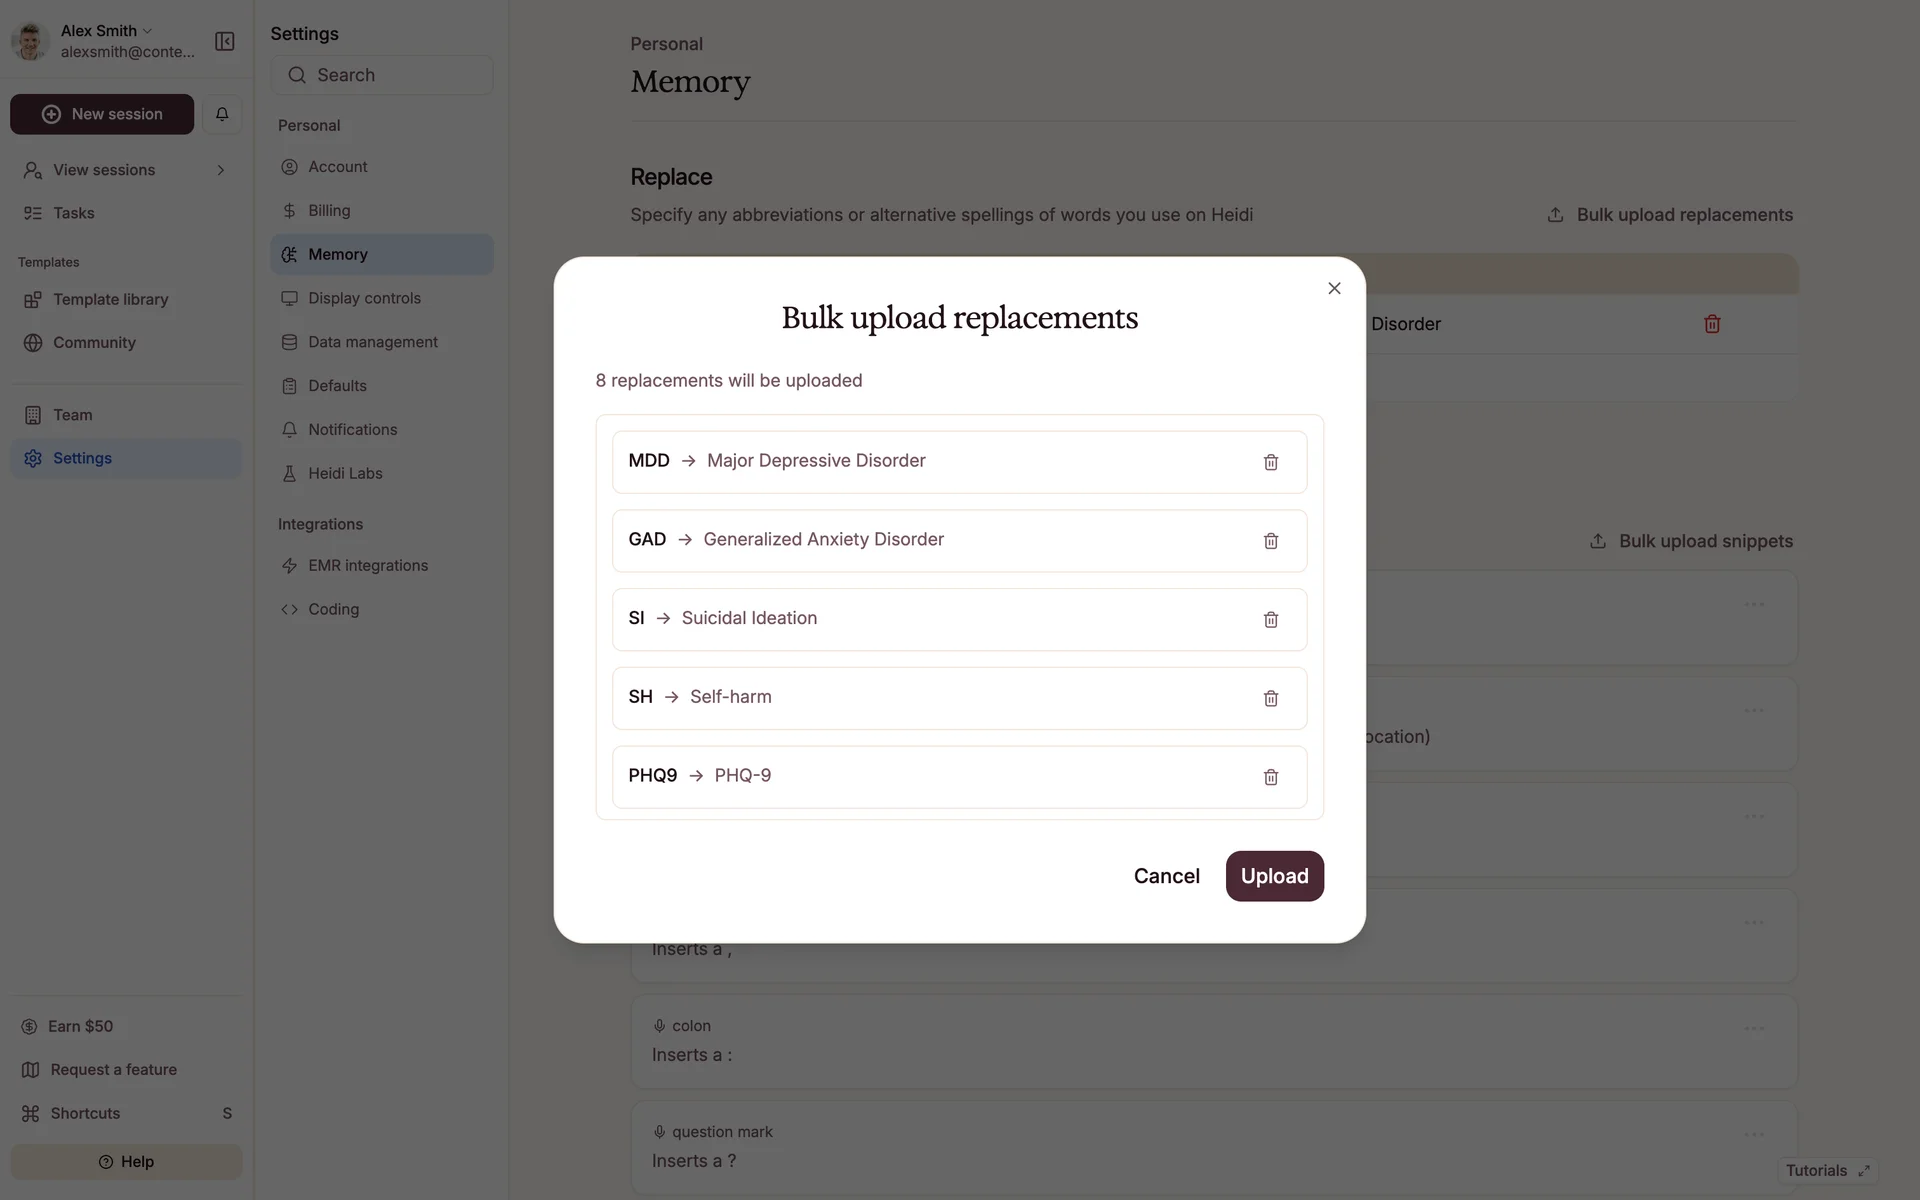Viewport: 1920px width, 1200px height.
Task: Click the settings Search field
Action: (x=382, y=75)
